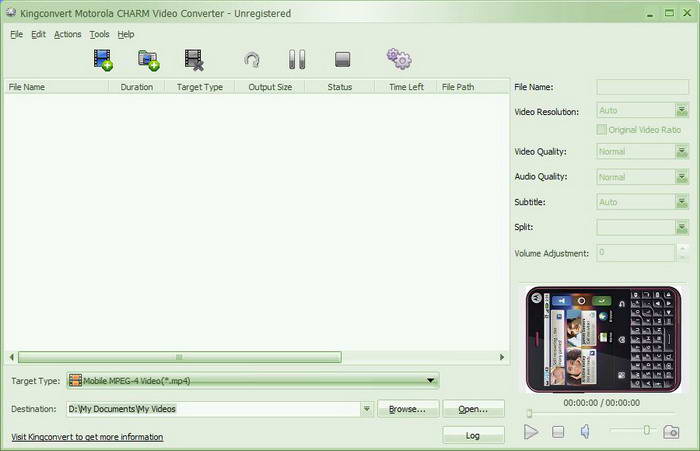This screenshot has height=451, width=700.
Task: Close the Kingconvert window
Action: pyautogui.click(x=688, y=13)
